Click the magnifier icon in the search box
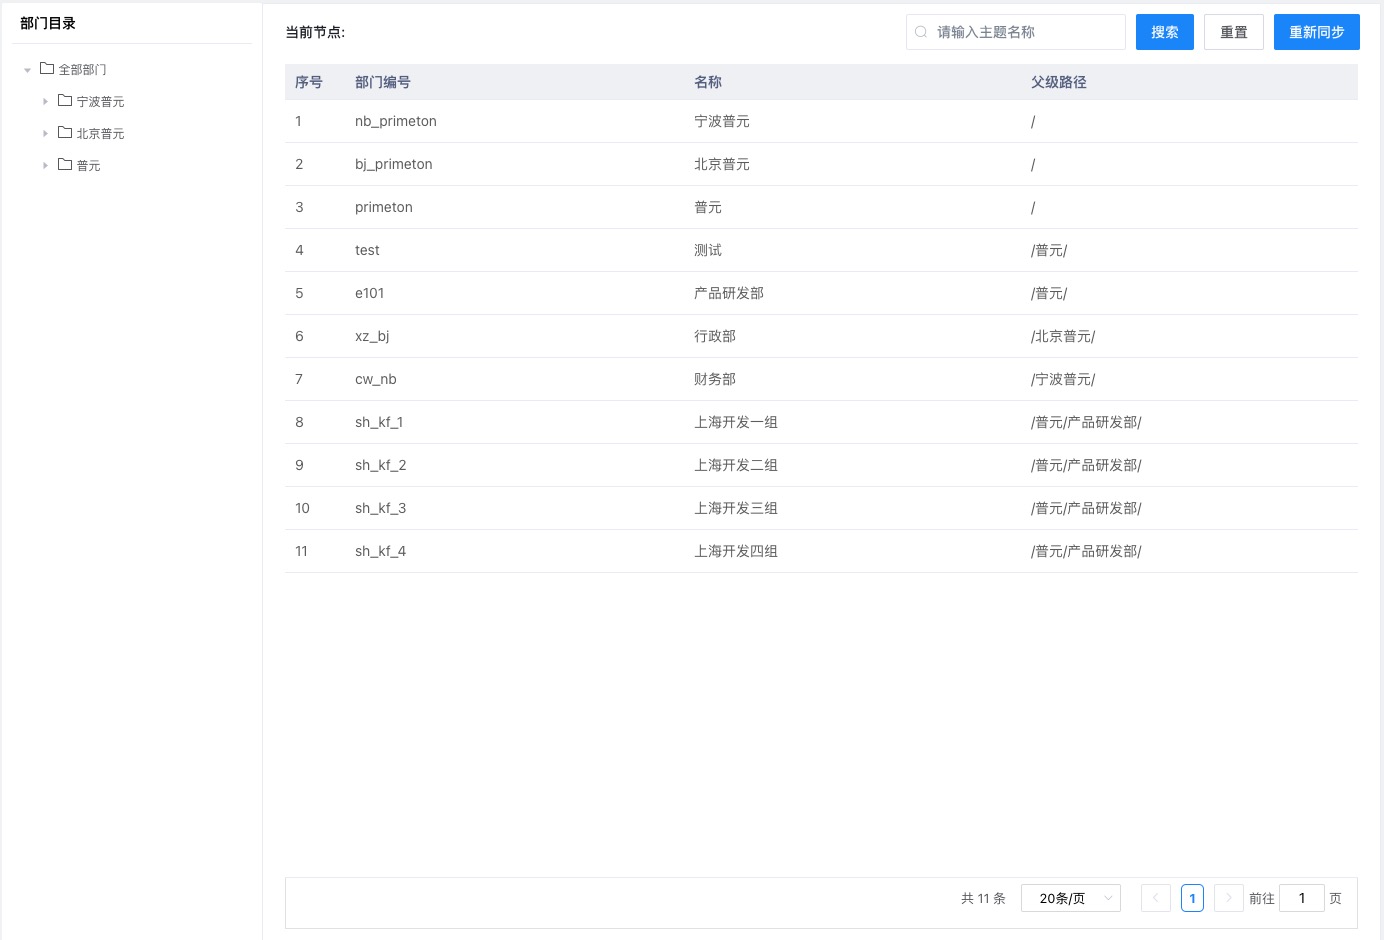 [920, 32]
